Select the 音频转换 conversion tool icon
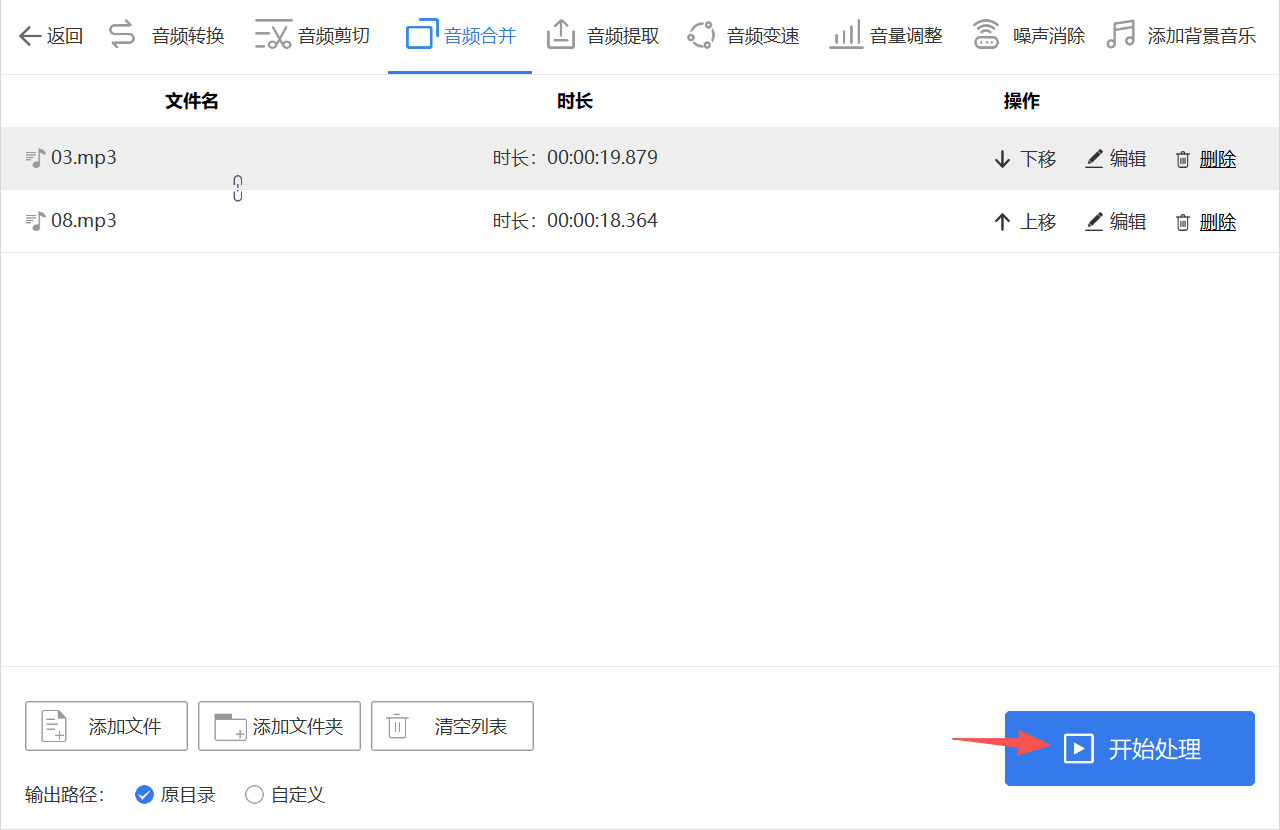 (x=122, y=33)
